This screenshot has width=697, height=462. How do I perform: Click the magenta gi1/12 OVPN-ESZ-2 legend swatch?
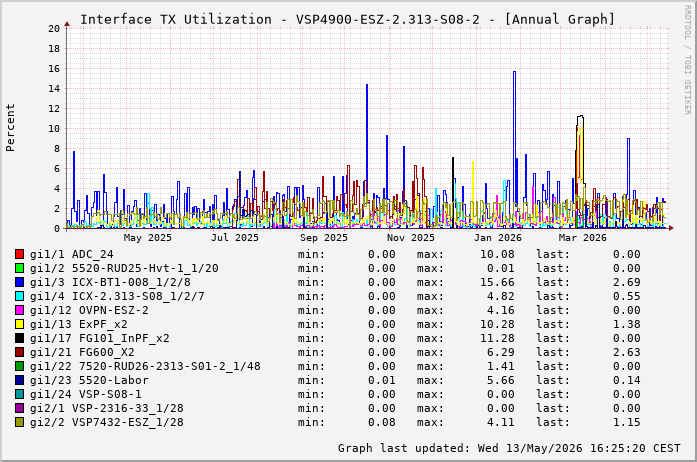tap(19, 310)
